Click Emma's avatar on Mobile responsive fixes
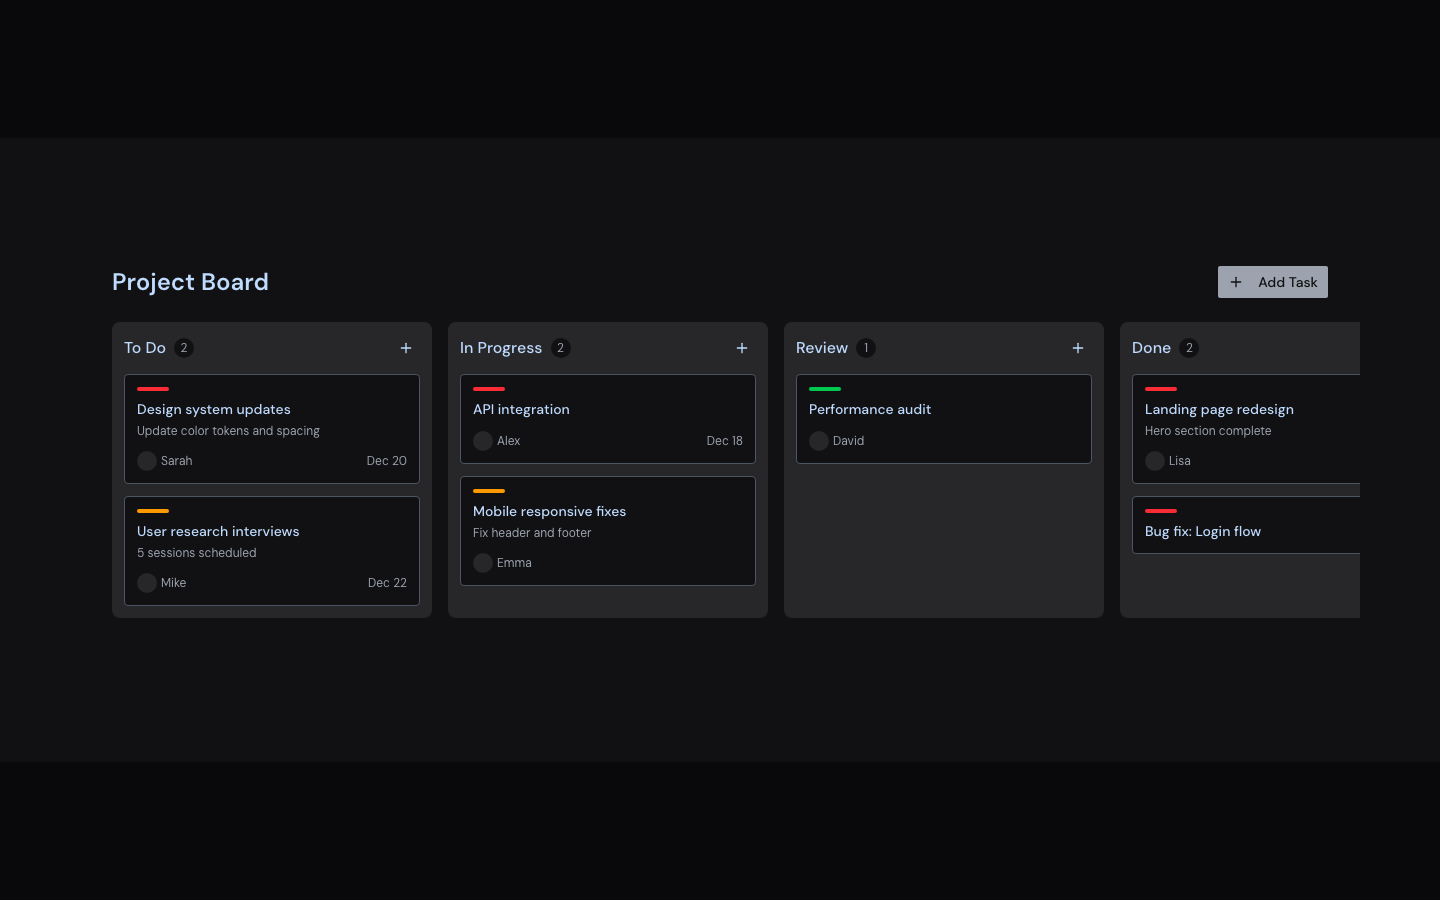 [483, 562]
